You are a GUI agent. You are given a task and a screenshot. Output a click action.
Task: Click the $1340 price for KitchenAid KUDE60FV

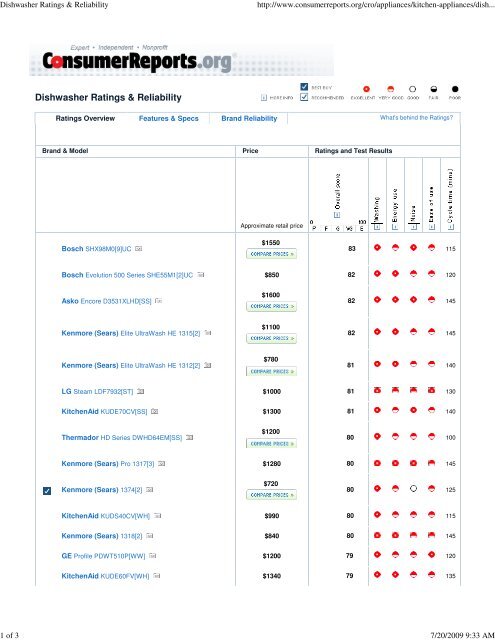(x=271, y=576)
